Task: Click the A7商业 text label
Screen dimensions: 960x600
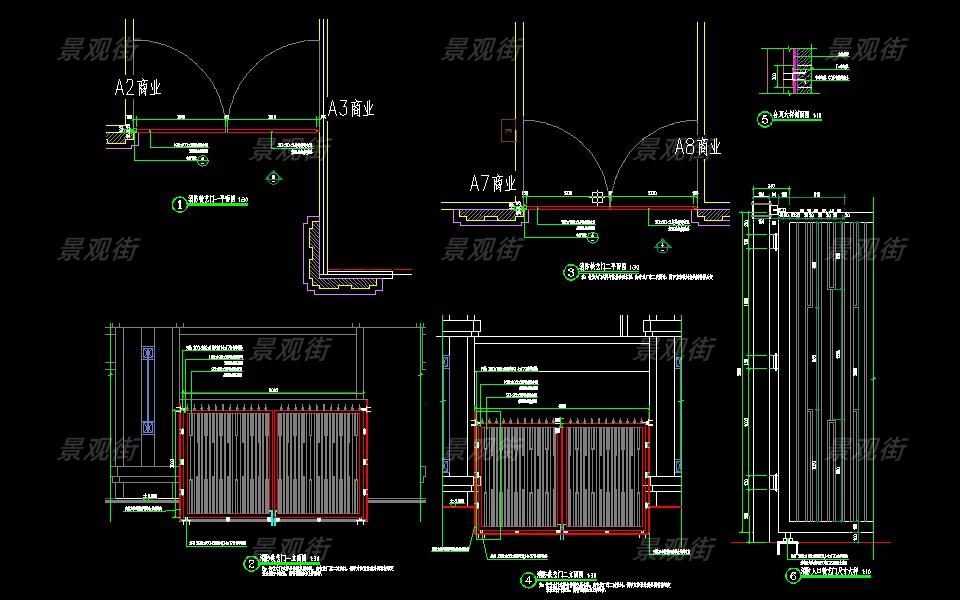Action: pyautogui.click(x=493, y=183)
